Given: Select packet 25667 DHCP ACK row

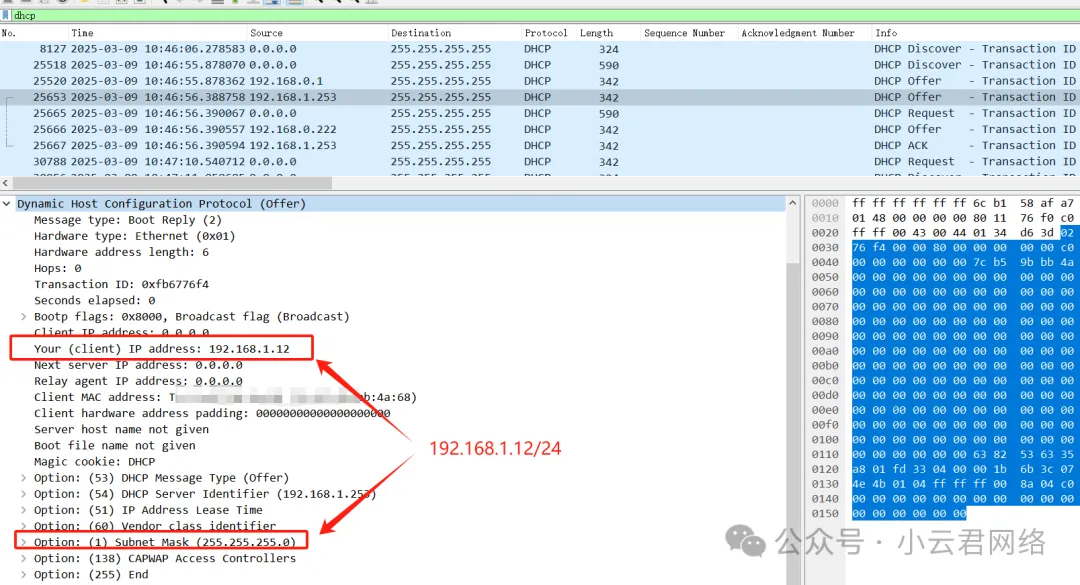Looking at the screenshot, I should click(400, 146).
